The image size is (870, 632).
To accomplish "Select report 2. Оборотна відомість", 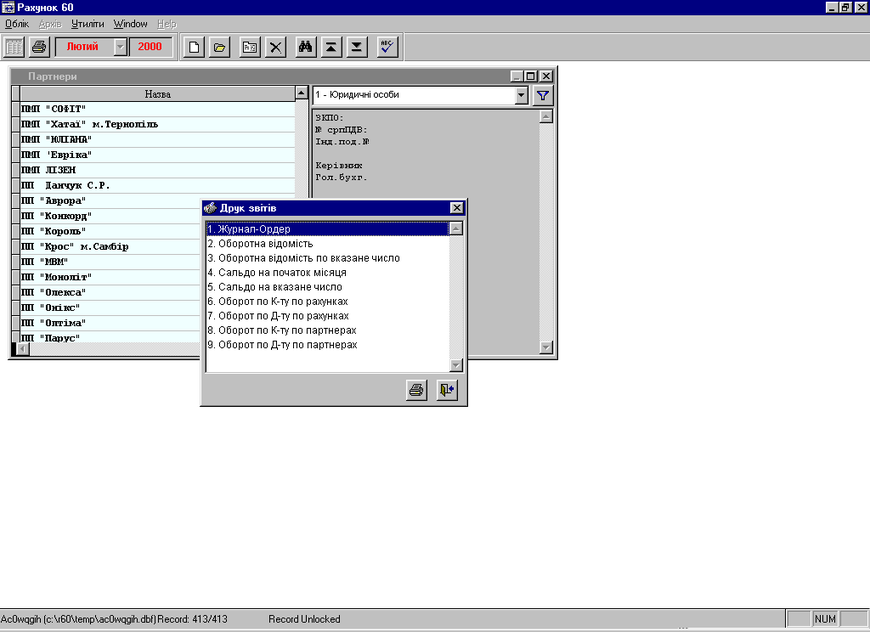I will [327, 244].
